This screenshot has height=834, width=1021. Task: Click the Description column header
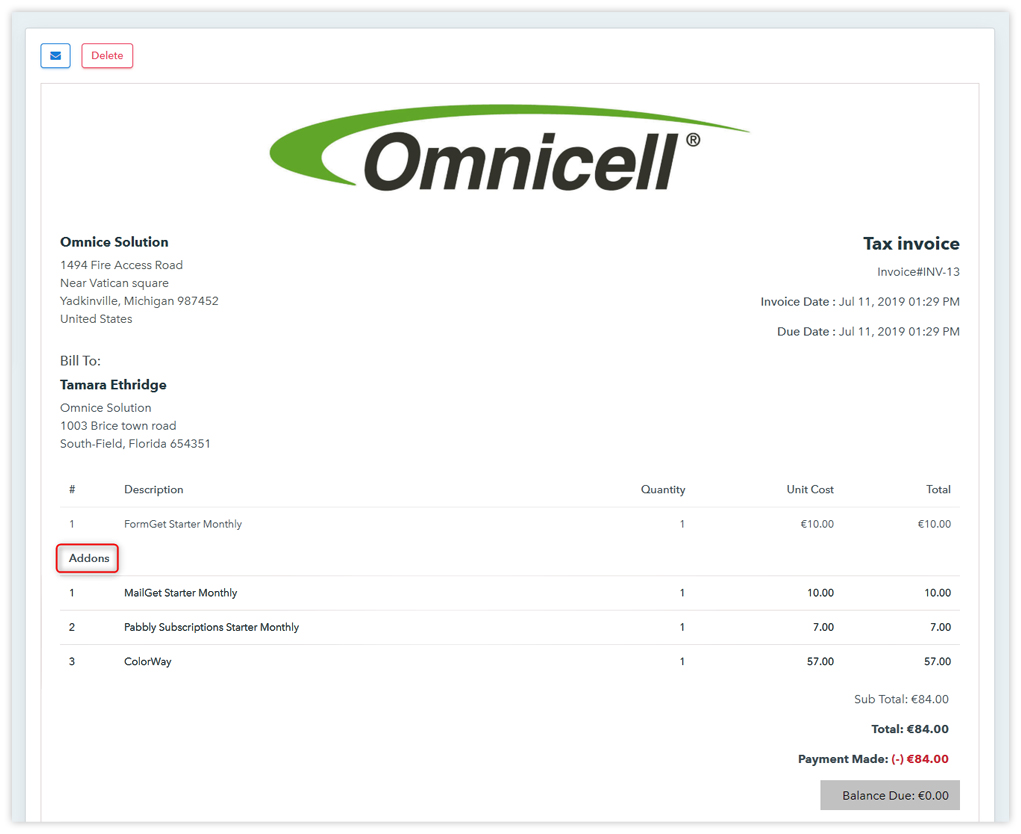154,490
